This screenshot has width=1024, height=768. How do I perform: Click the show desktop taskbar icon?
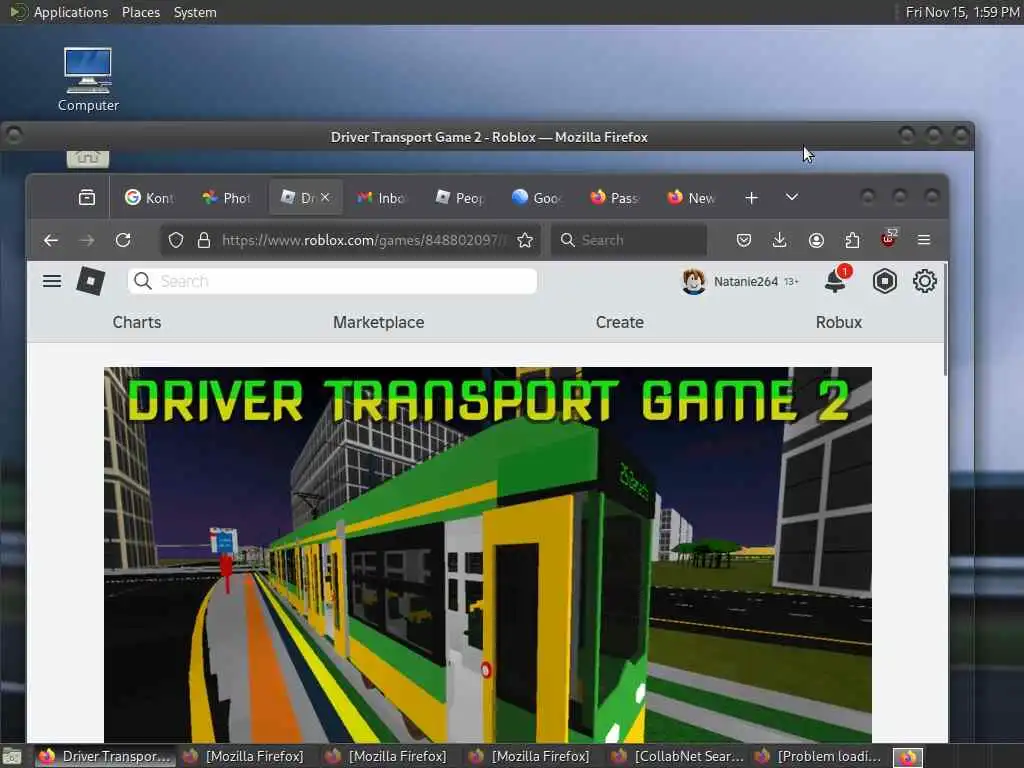[12, 757]
